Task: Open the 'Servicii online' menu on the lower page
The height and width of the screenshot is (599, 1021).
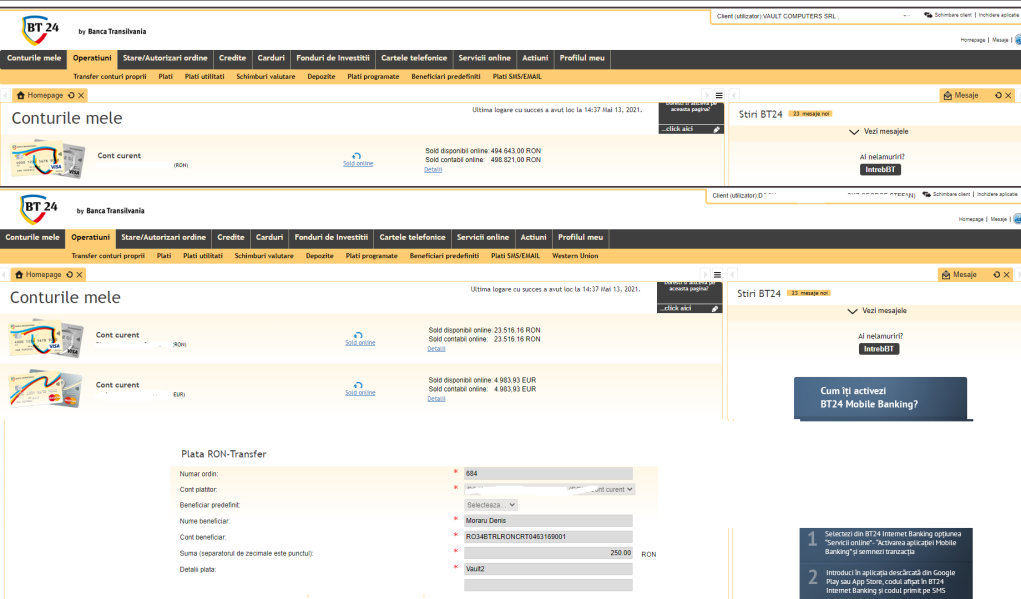Action: pyautogui.click(x=483, y=238)
